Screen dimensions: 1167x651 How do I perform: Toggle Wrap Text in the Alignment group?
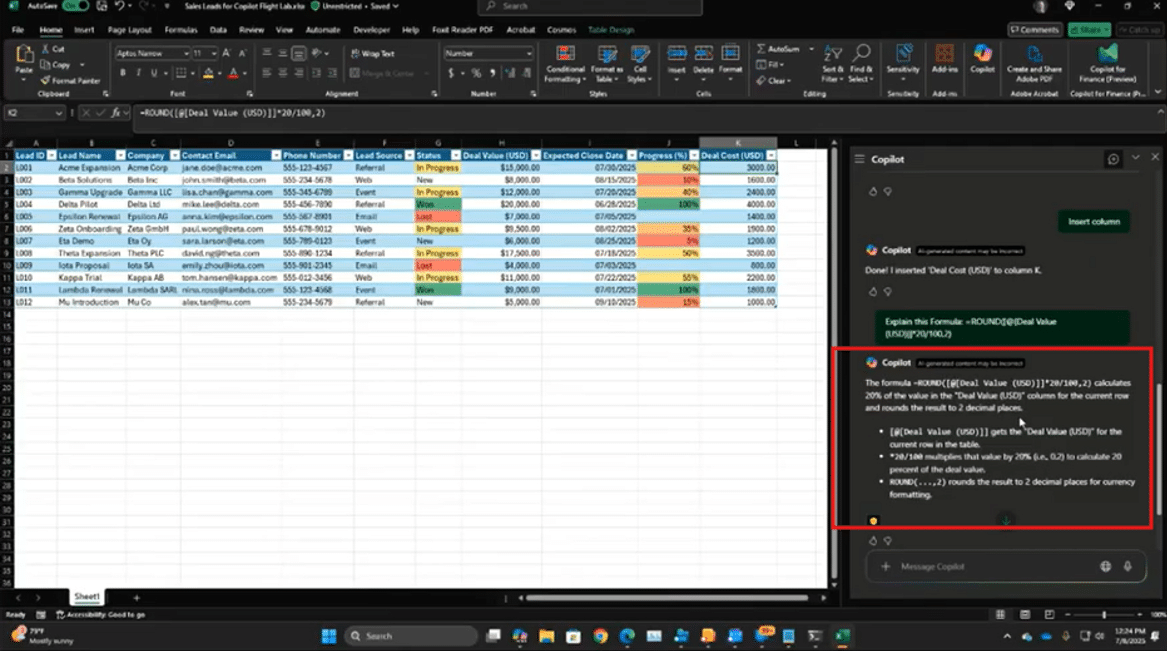pyautogui.click(x=373, y=54)
